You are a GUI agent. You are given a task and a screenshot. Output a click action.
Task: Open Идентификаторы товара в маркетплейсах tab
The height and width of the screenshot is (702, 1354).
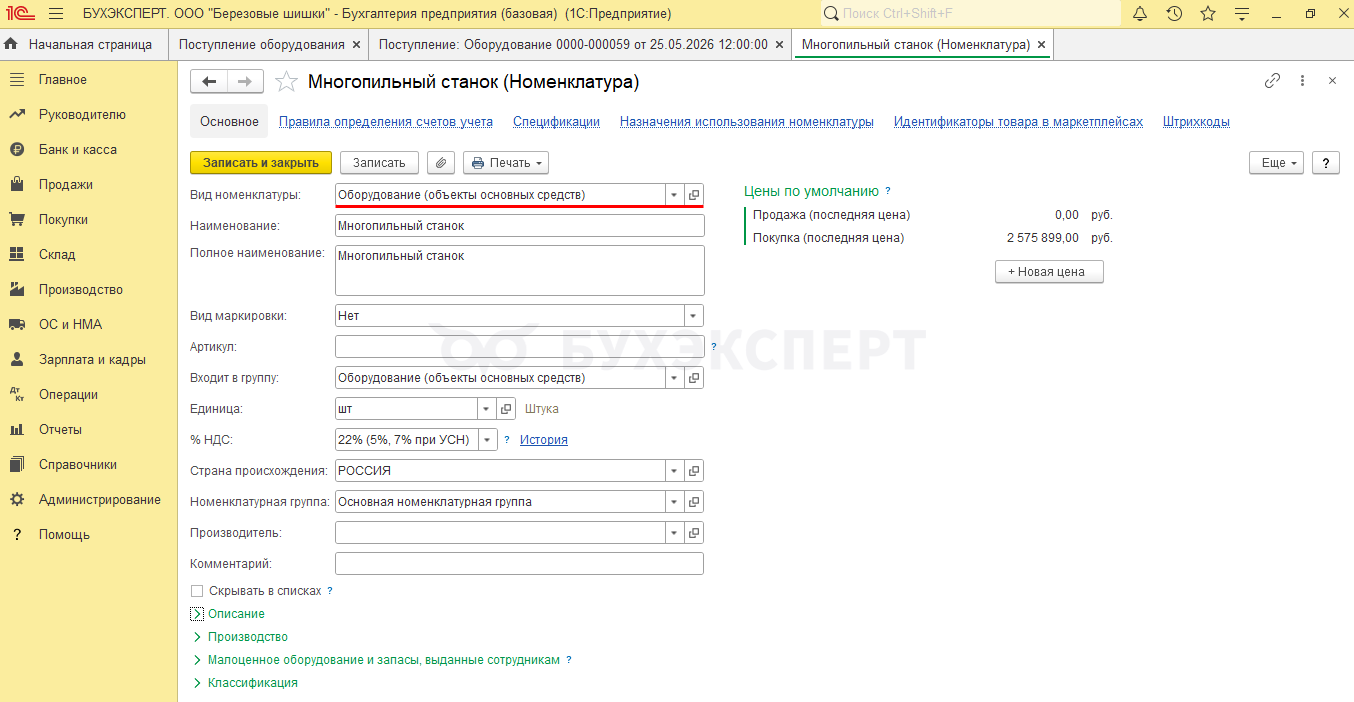point(1018,122)
